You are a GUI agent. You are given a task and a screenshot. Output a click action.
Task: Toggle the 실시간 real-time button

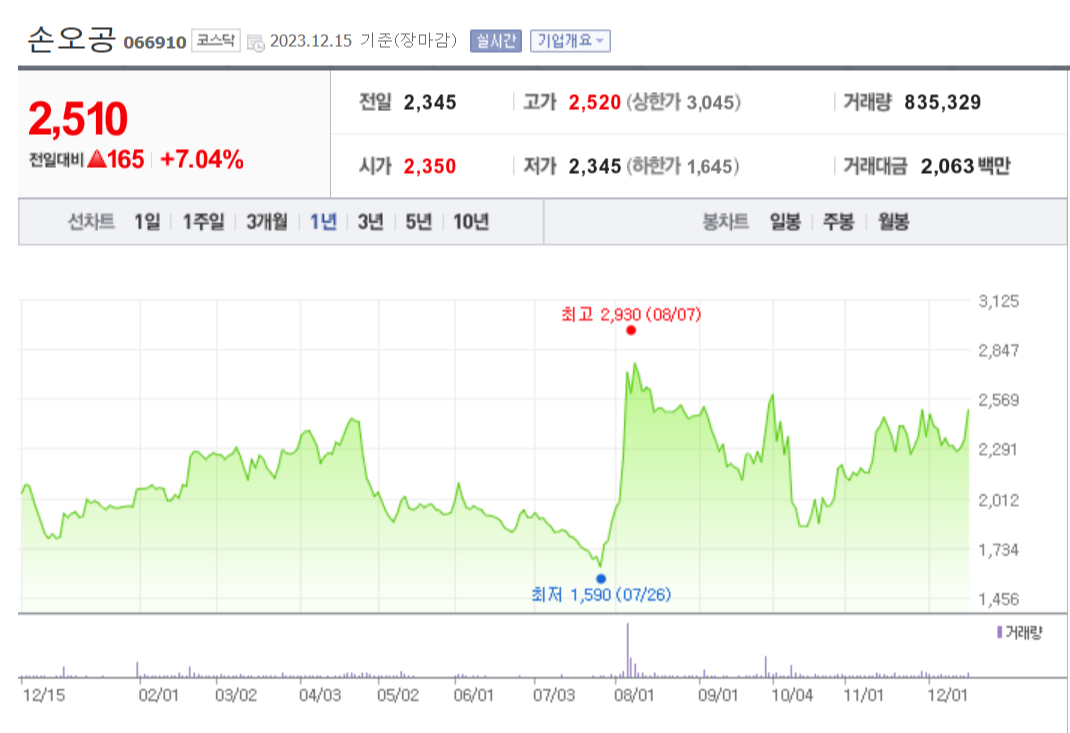pyautogui.click(x=495, y=41)
